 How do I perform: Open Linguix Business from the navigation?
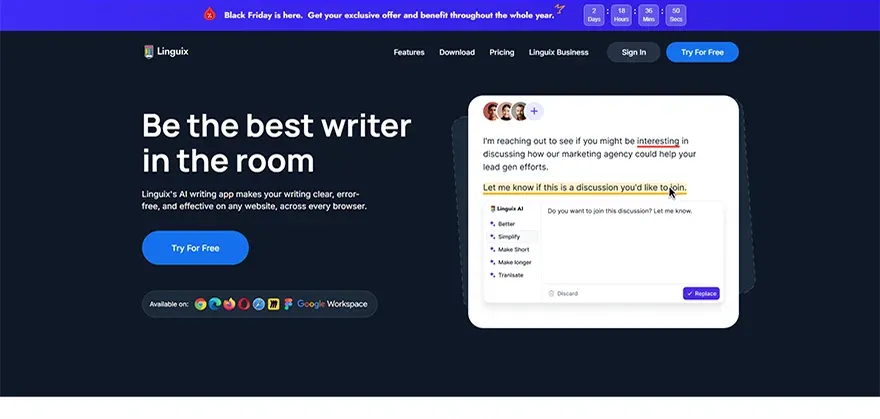[558, 52]
